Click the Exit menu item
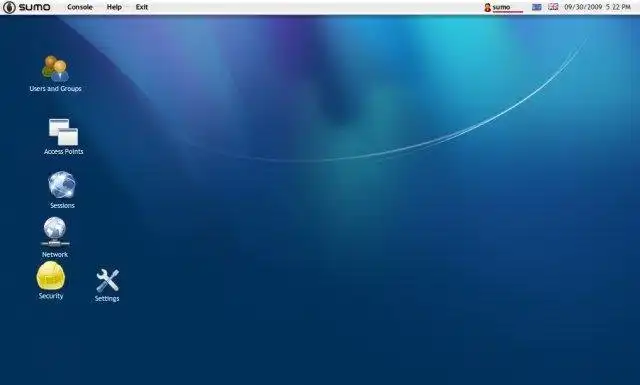 coord(142,7)
